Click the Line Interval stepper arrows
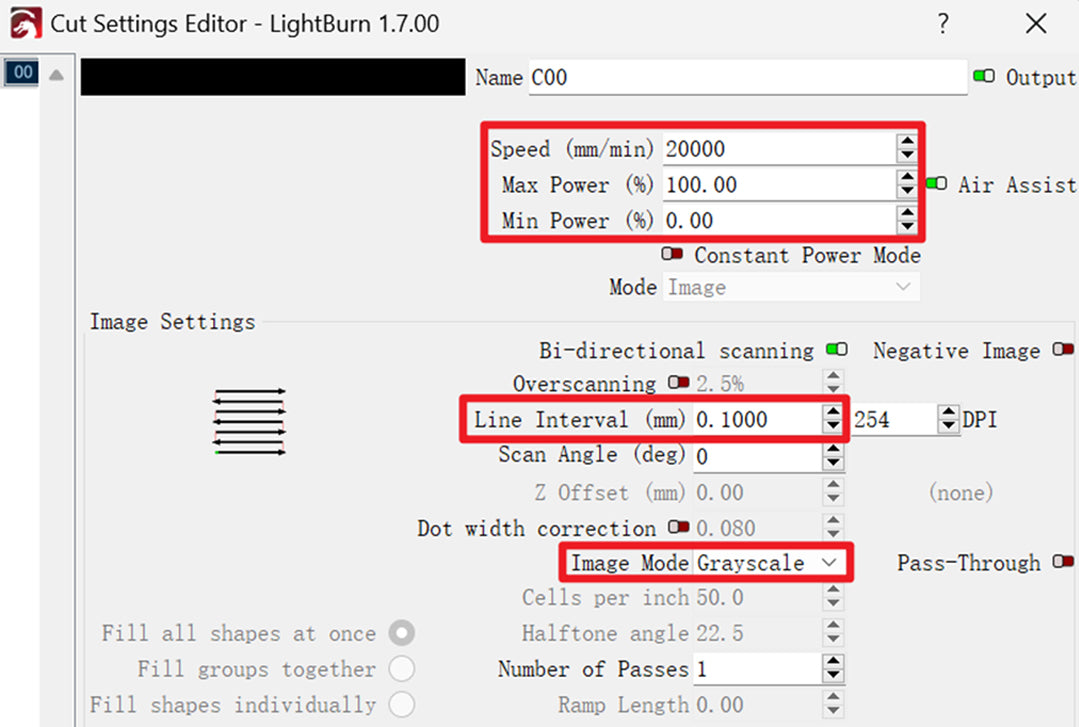 coord(832,420)
